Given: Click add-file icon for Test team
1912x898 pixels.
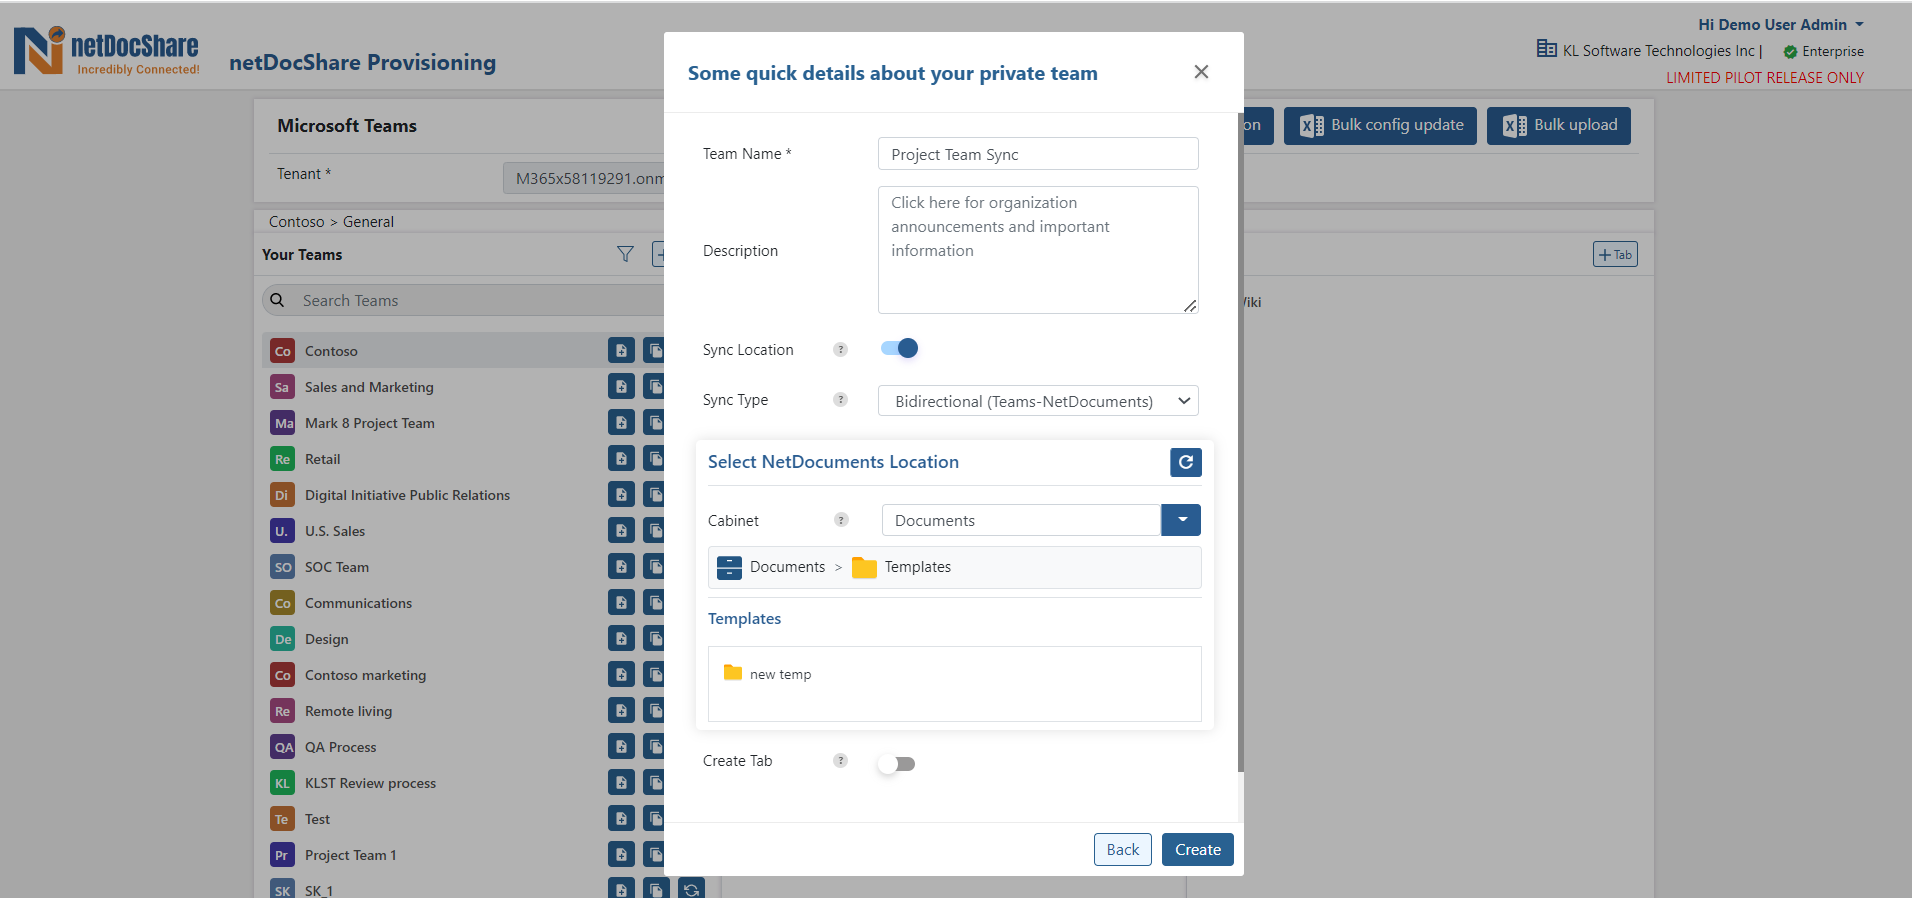Looking at the screenshot, I should pyautogui.click(x=621, y=818).
